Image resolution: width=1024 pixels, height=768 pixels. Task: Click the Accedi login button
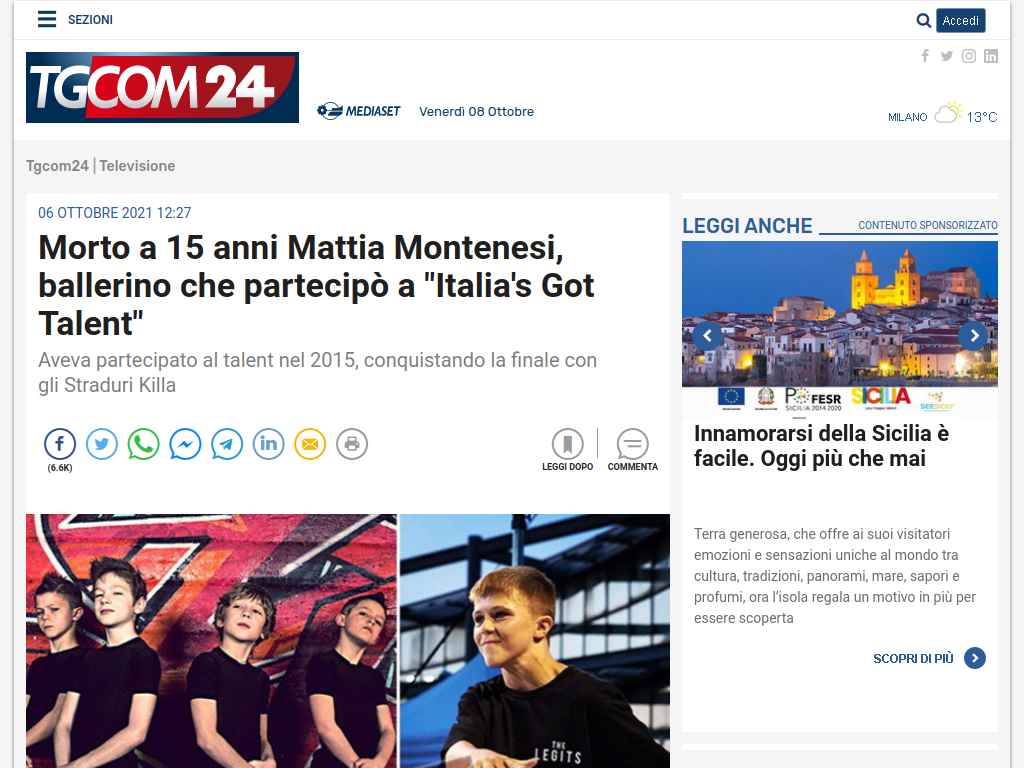[961, 21]
